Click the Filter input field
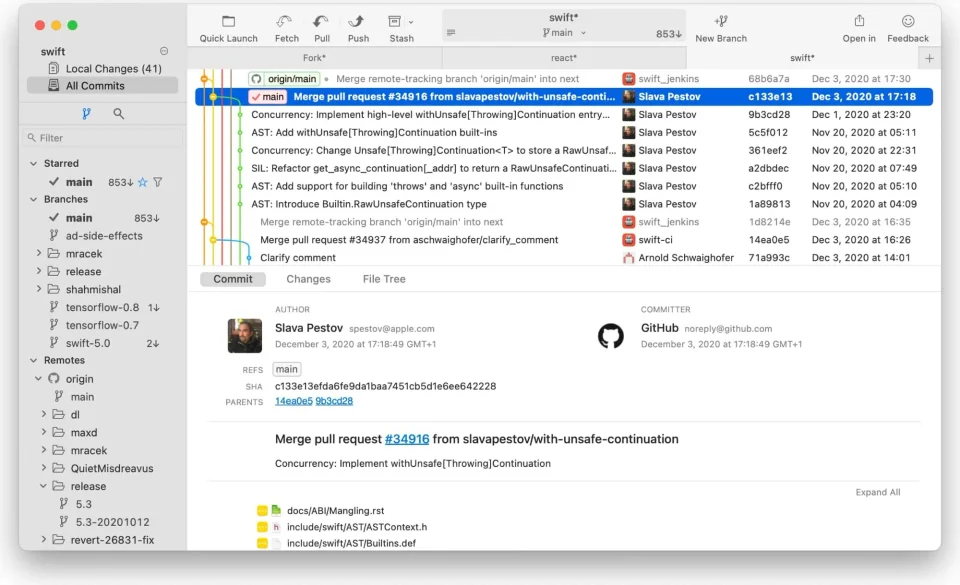The width and height of the screenshot is (960, 585). pyautogui.click(x=103, y=138)
